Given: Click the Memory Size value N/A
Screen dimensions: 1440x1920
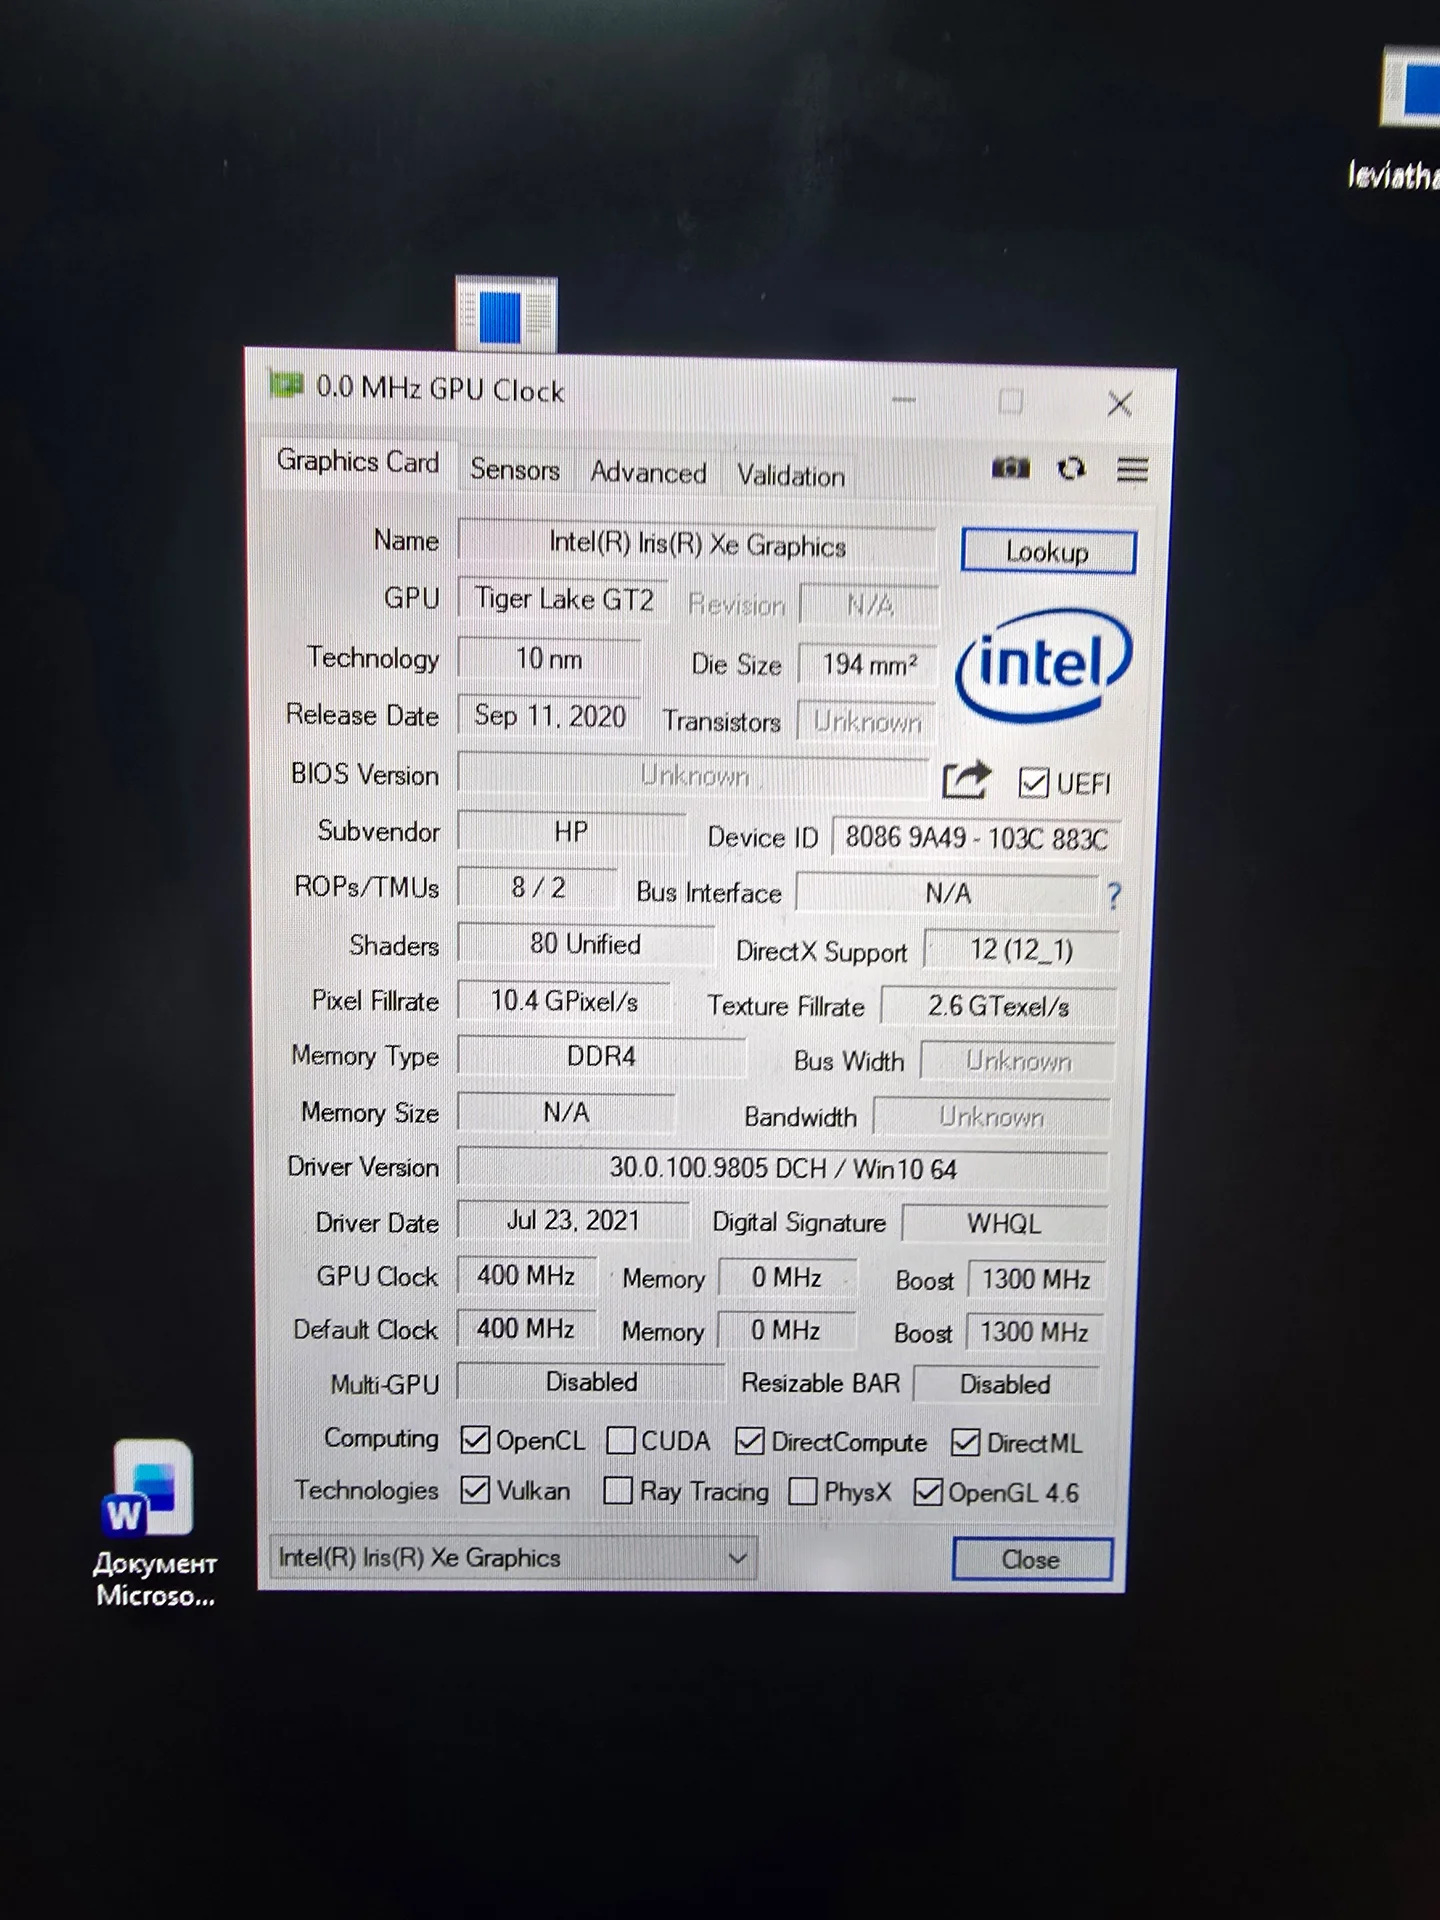Looking at the screenshot, I should 566,1112.
